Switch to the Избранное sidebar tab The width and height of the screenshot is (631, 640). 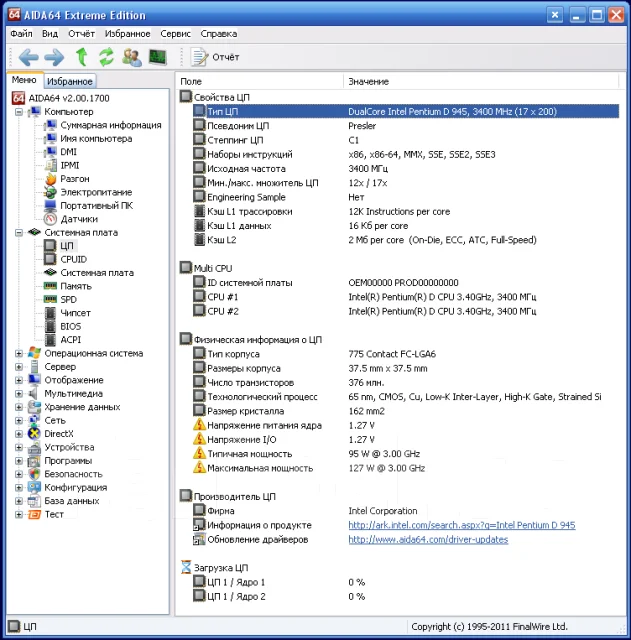click(x=70, y=81)
